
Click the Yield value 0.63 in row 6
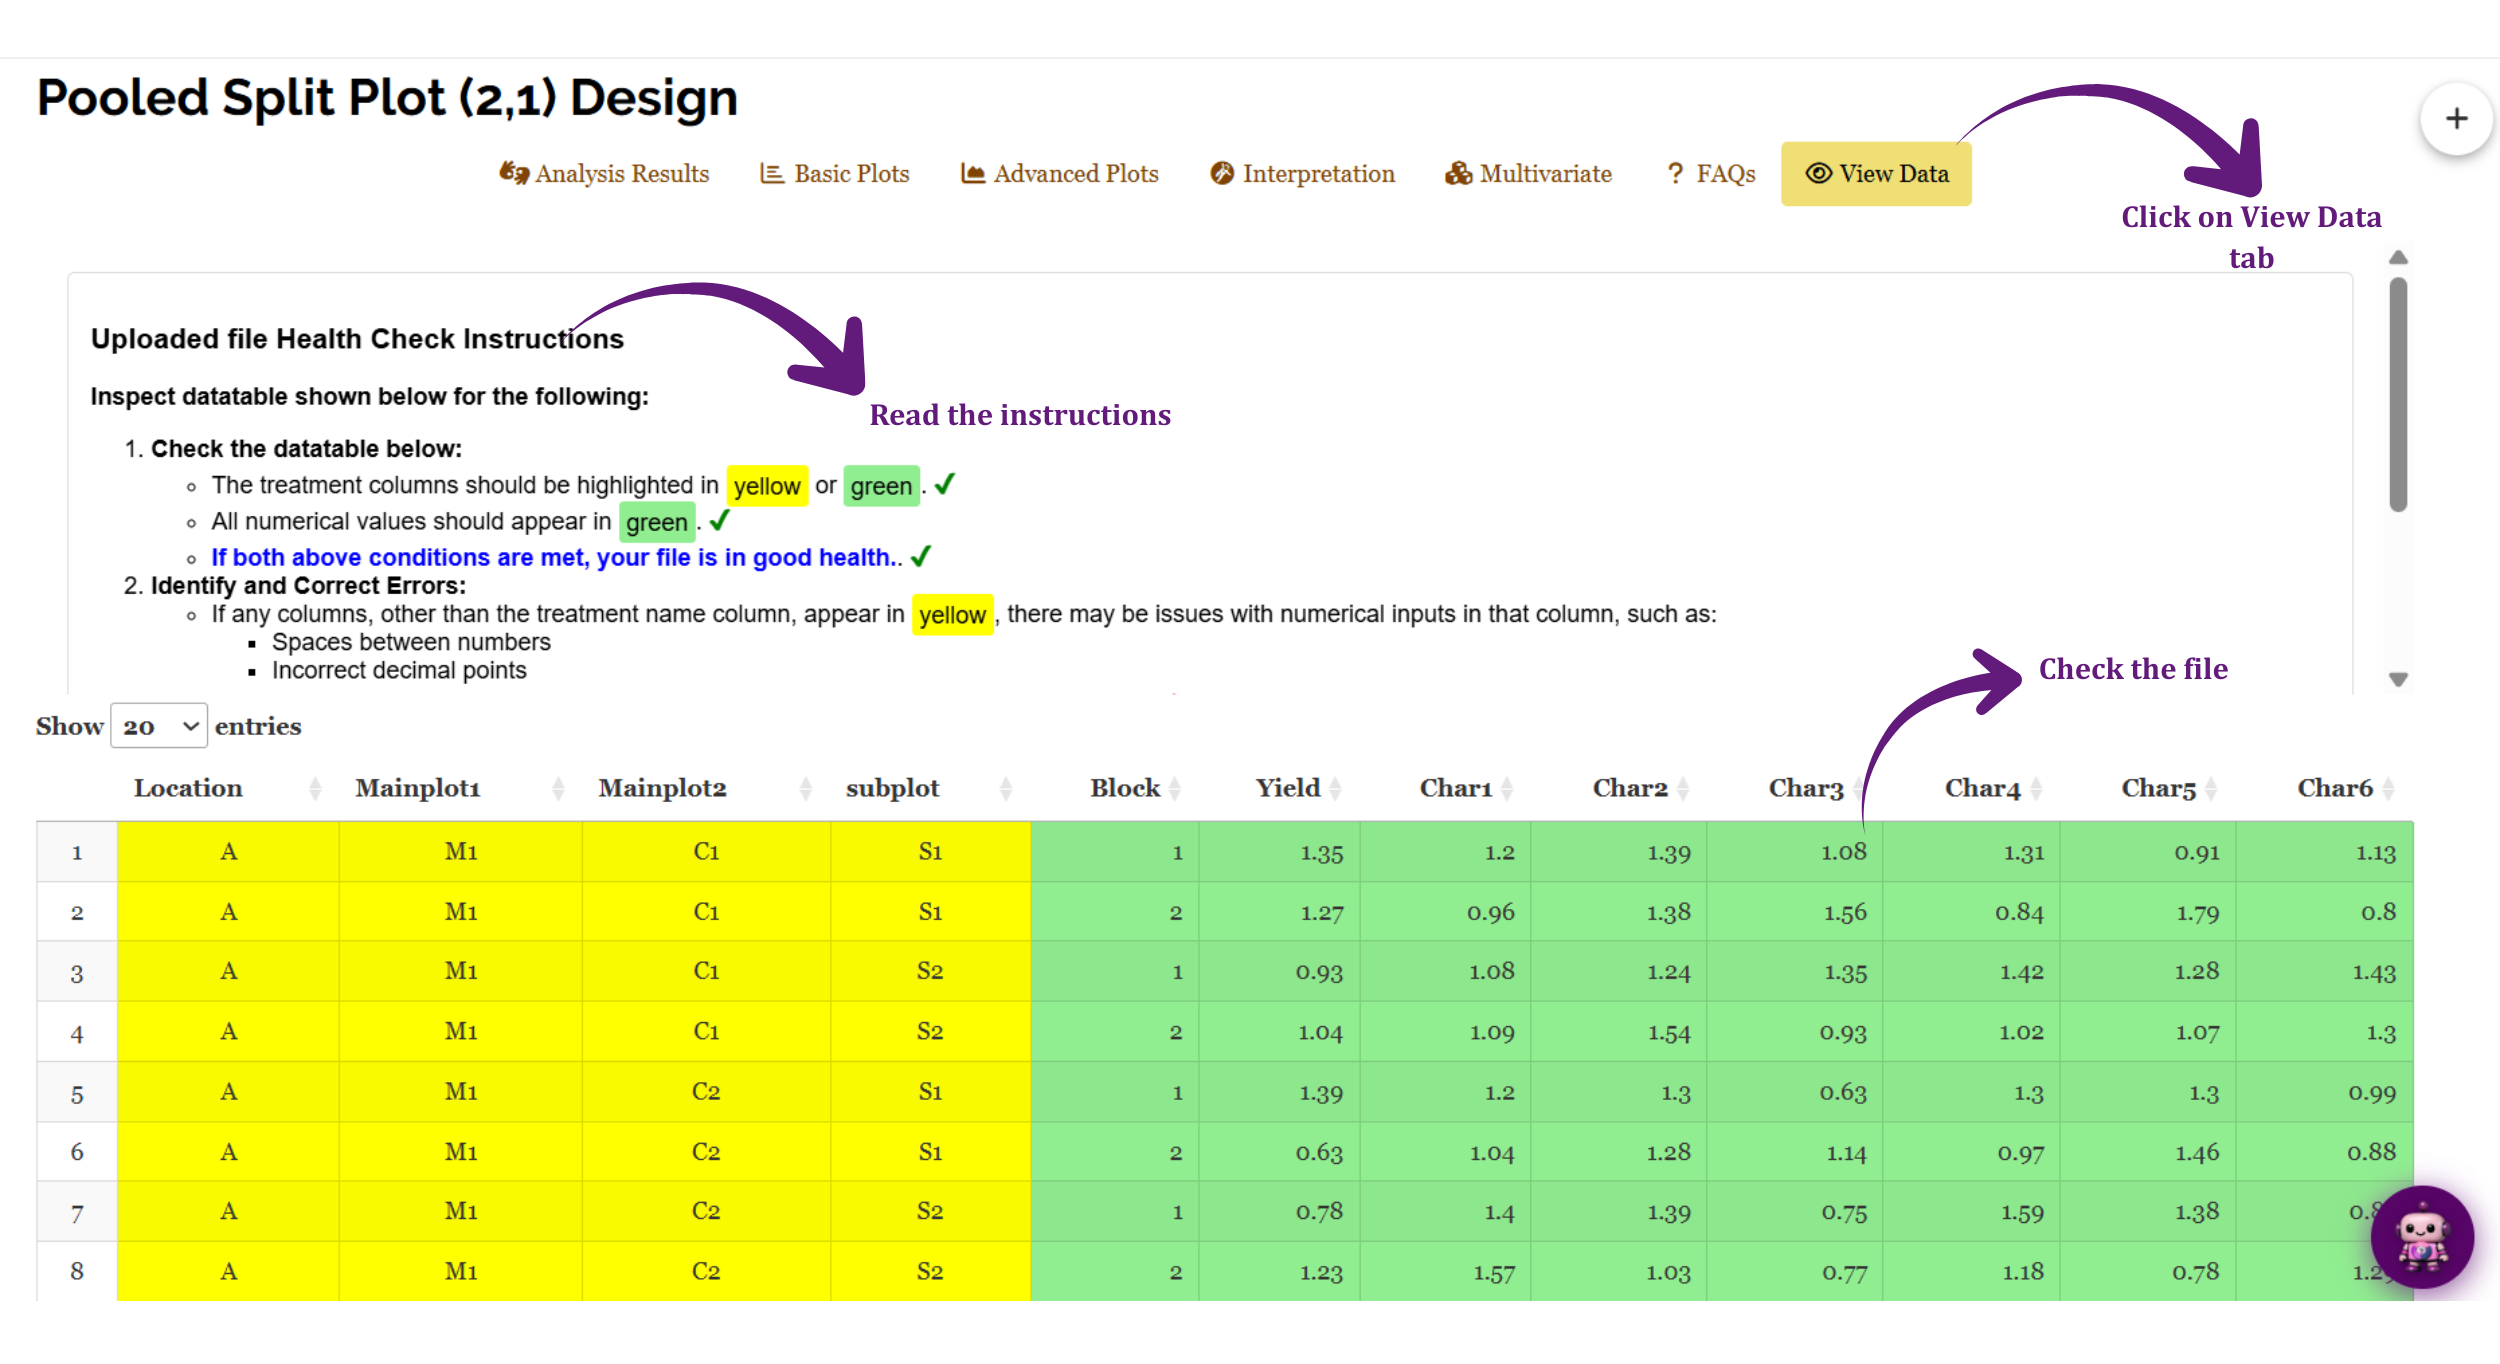[1319, 1153]
